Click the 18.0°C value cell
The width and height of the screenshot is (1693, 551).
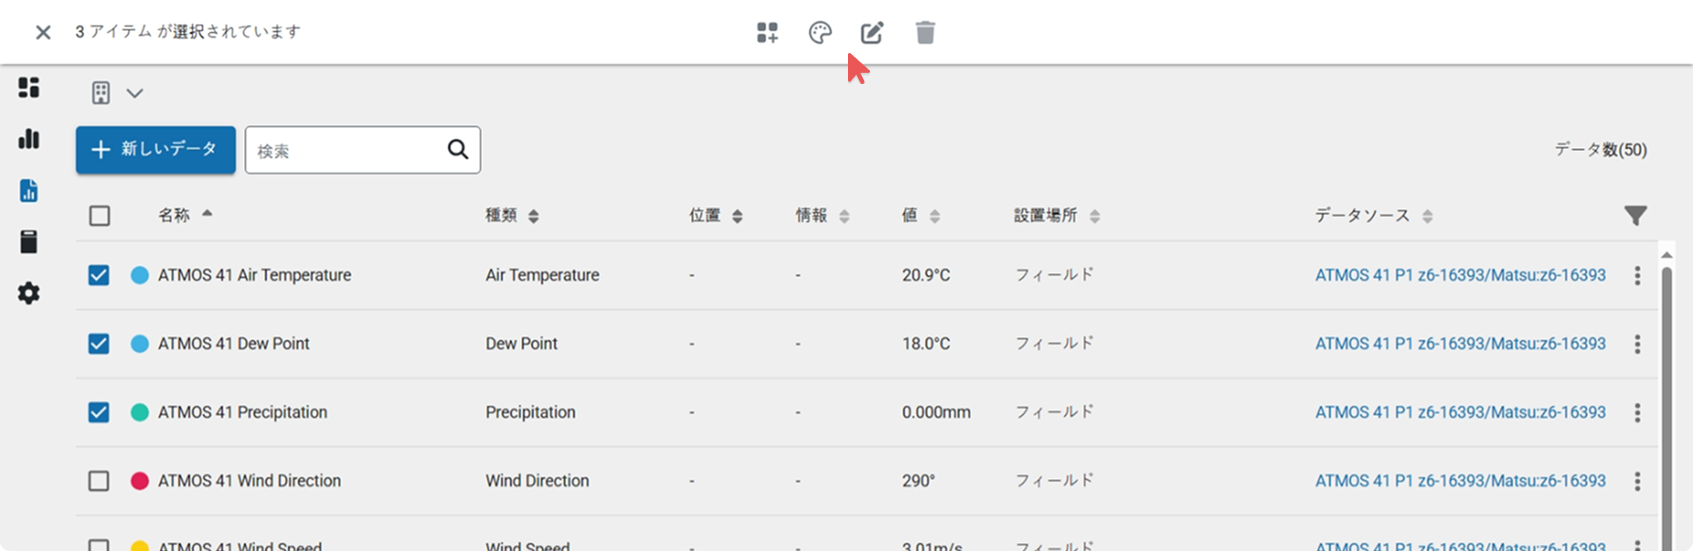(x=926, y=343)
